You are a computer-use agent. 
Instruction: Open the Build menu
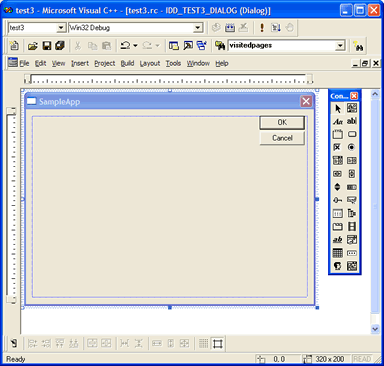coord(127,63)
